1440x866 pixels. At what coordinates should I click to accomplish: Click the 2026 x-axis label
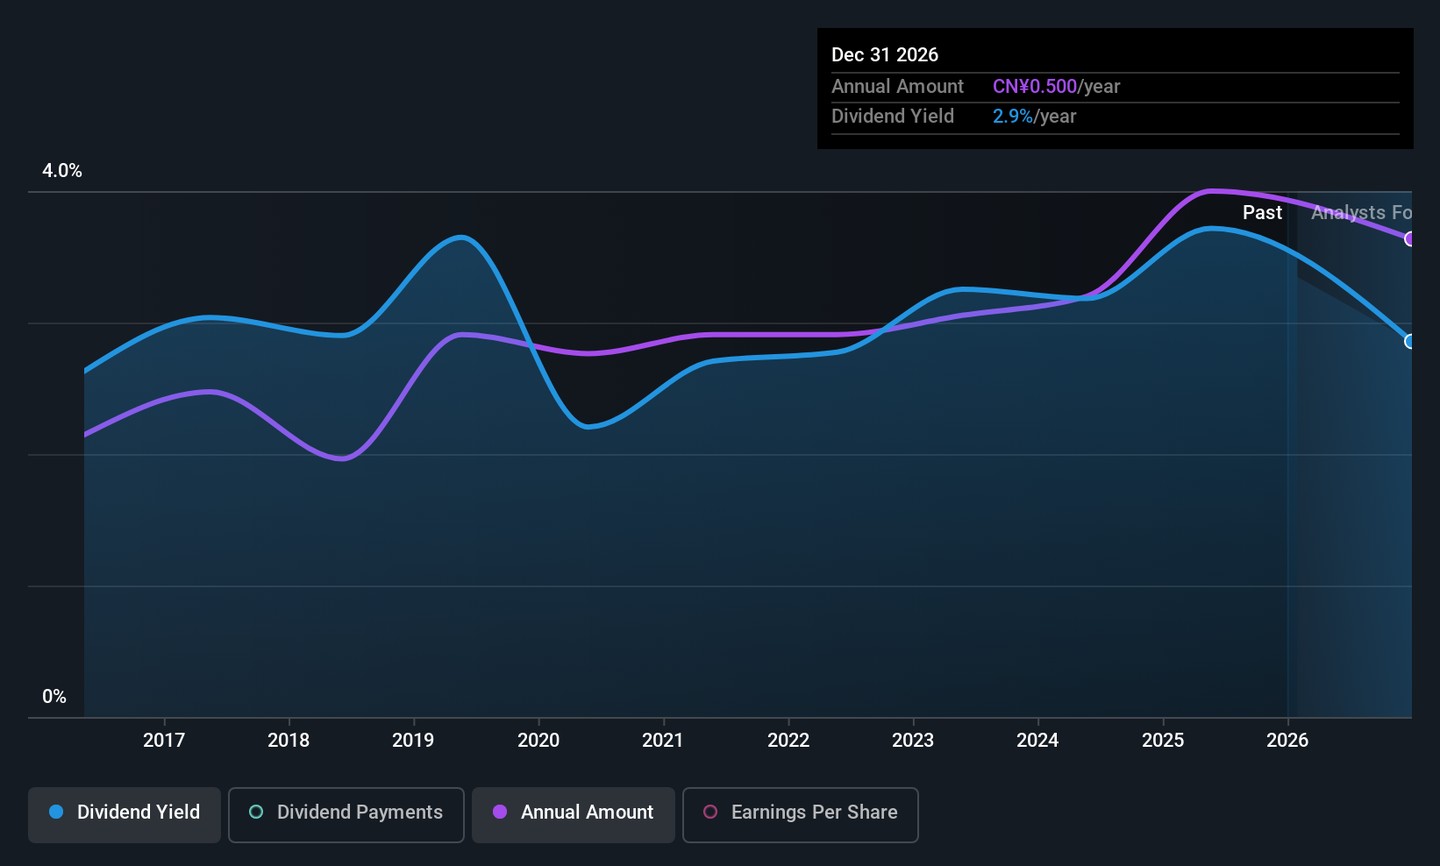coord(1287,740)
